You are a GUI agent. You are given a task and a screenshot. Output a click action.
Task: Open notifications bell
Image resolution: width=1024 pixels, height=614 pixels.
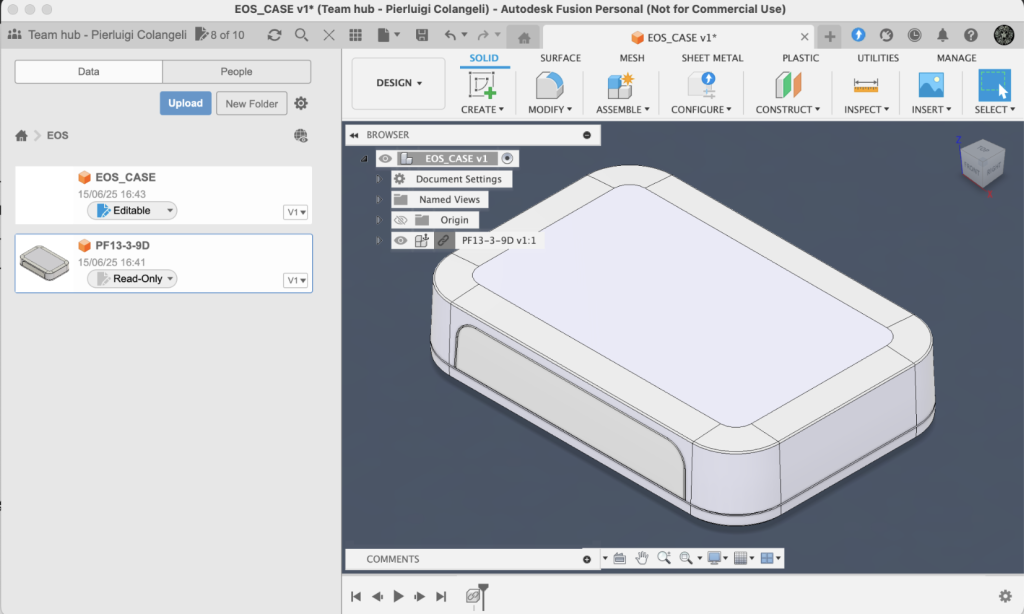[x=942, y=35]
